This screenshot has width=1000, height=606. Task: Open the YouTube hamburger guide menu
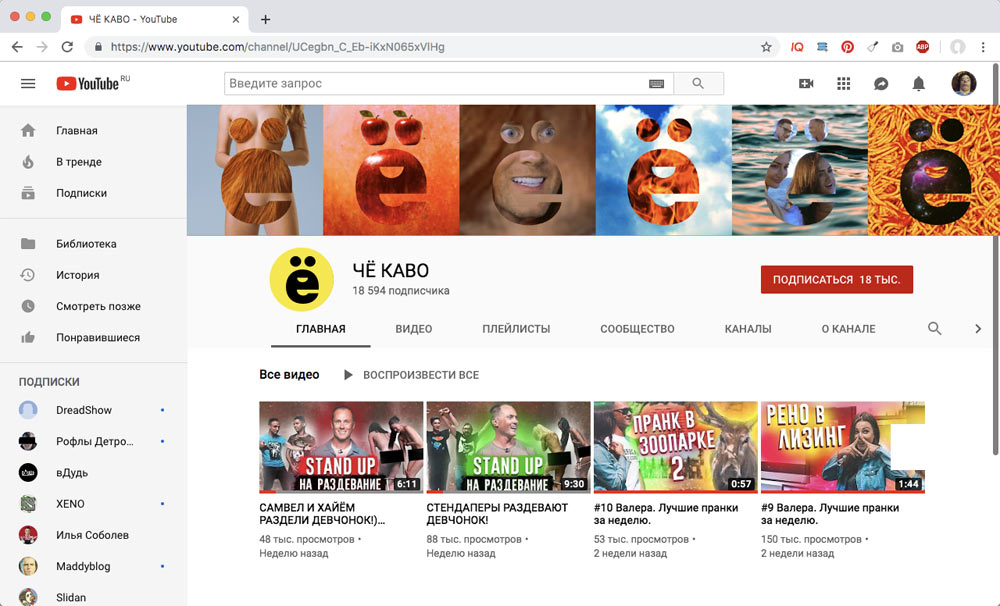click(x=28, y=84)
